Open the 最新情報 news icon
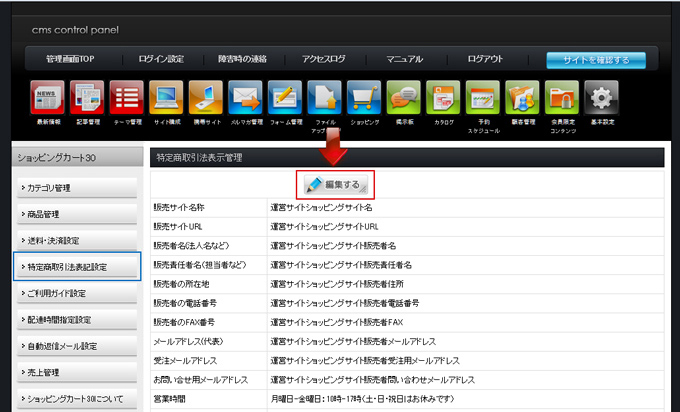This screenshot has height=412, width=680. pos(48,98)
